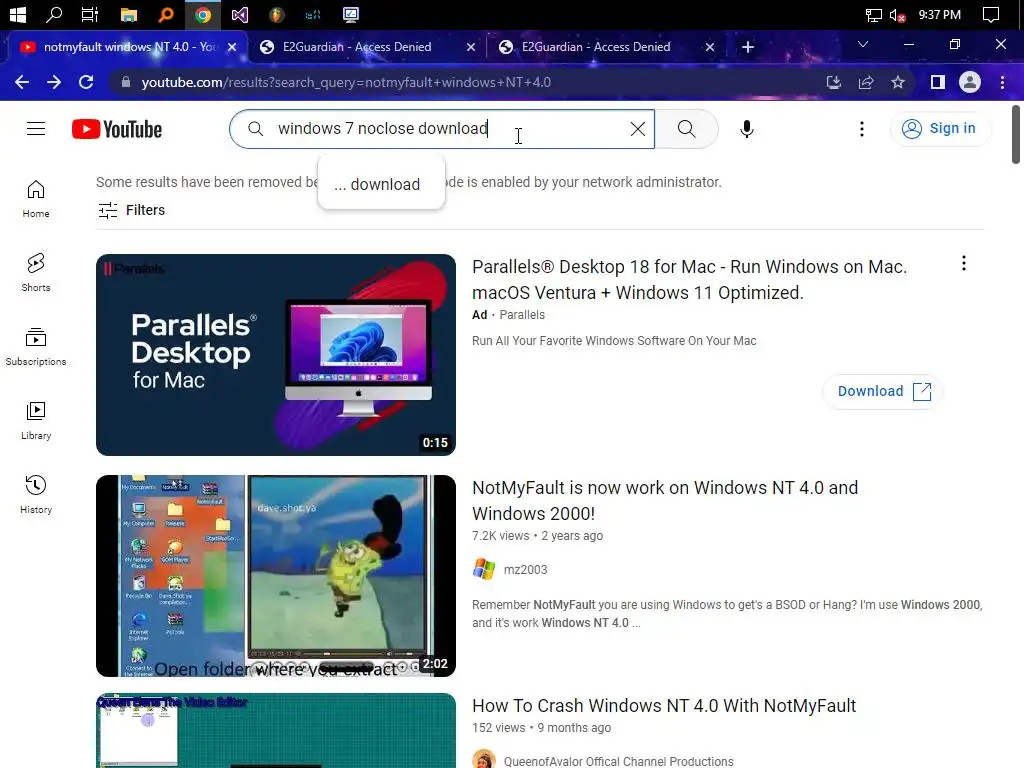The height and width of the screenshot is (768, 1024).
Task: Bookmark this page with the star icon
Action: pyautogui.click(x=898, y=82)
